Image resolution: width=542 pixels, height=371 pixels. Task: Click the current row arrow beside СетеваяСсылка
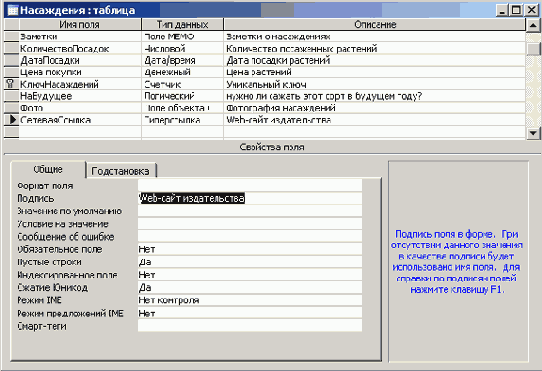point(12,120)
